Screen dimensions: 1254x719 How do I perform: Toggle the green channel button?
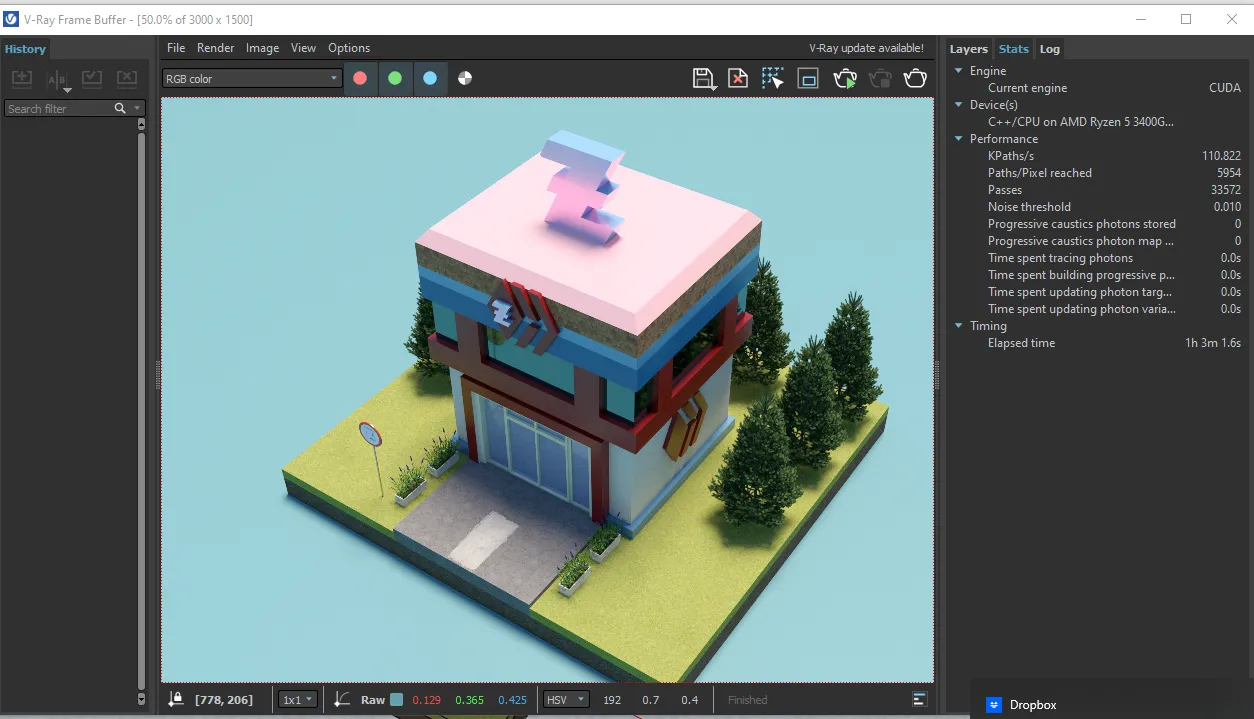pyautogui.click(x=395, y=78)
